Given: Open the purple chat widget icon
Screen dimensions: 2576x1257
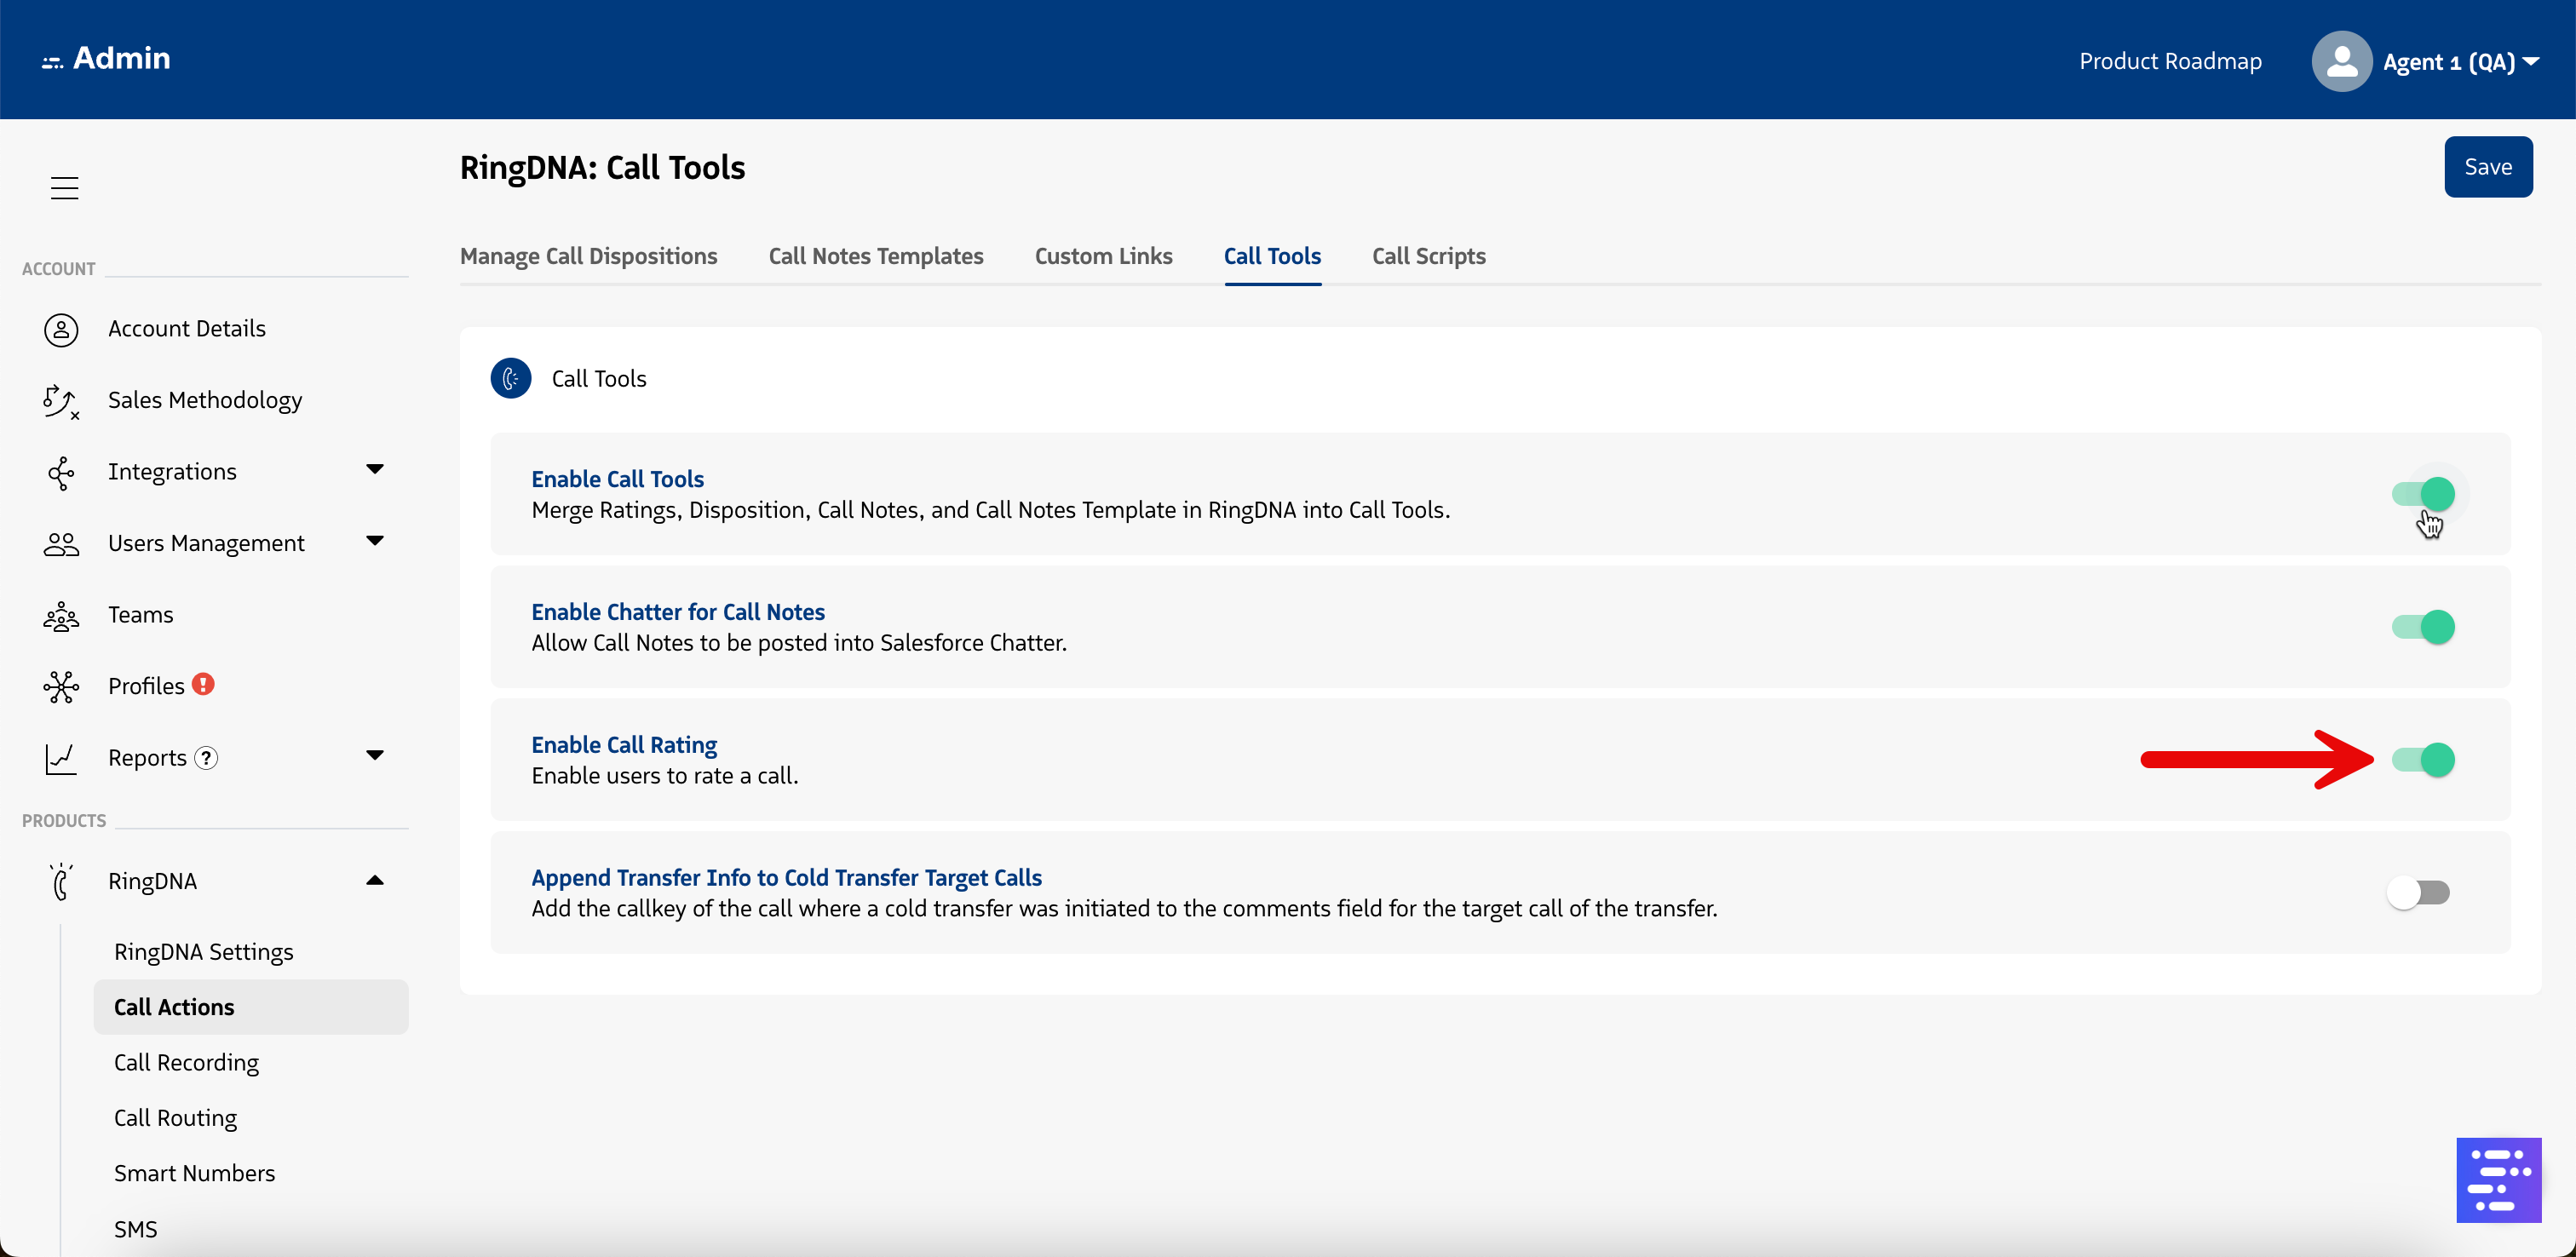Looking at the screenshot, I should click(x=2498, y=1180).
